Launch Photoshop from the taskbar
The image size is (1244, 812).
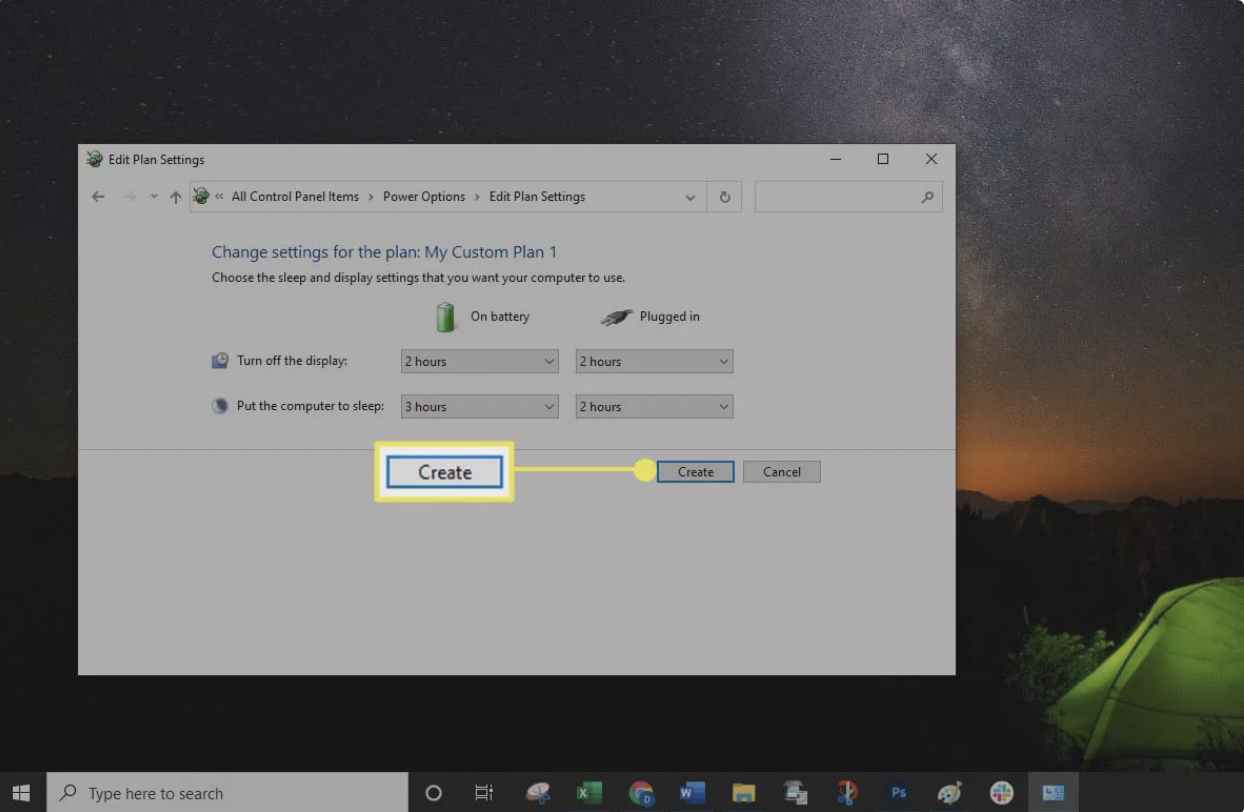(898, 793)
